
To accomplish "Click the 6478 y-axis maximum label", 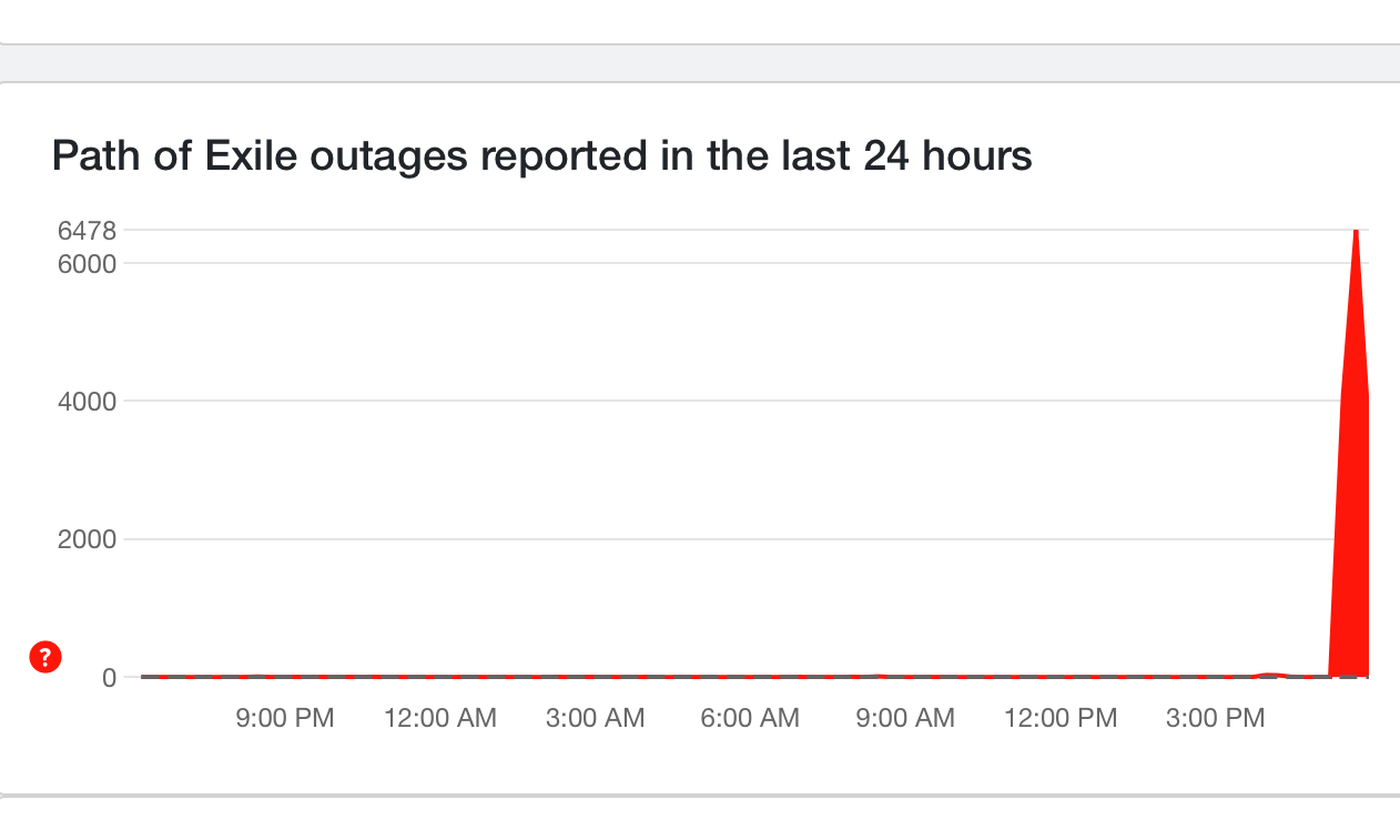I will pyautogui.click(x=89, y=231).
